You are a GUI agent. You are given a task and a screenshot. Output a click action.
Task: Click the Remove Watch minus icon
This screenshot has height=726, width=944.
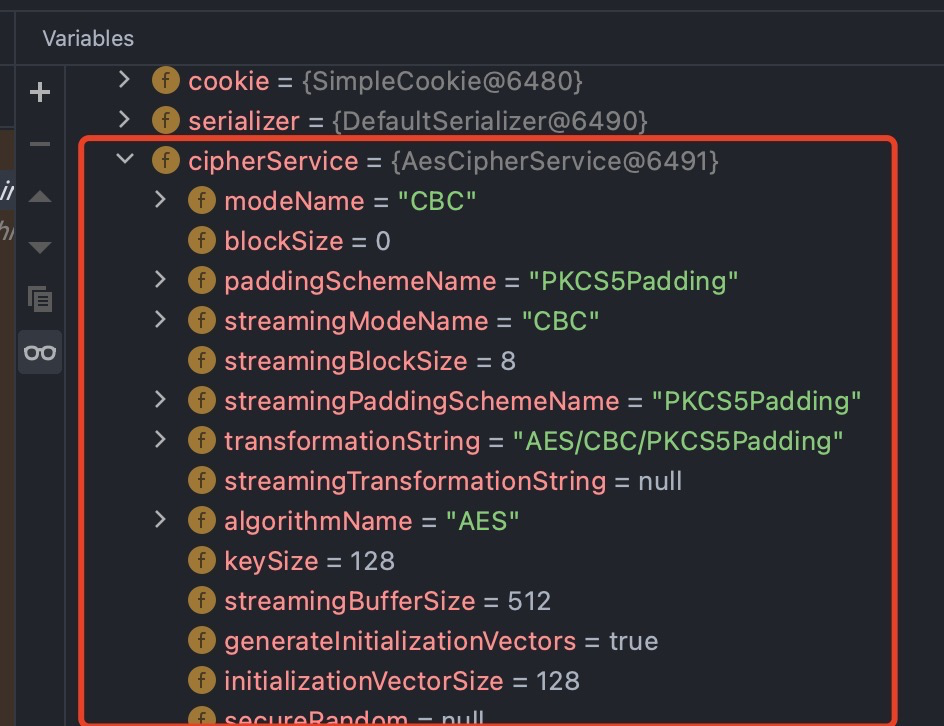(x=40, y=145)
